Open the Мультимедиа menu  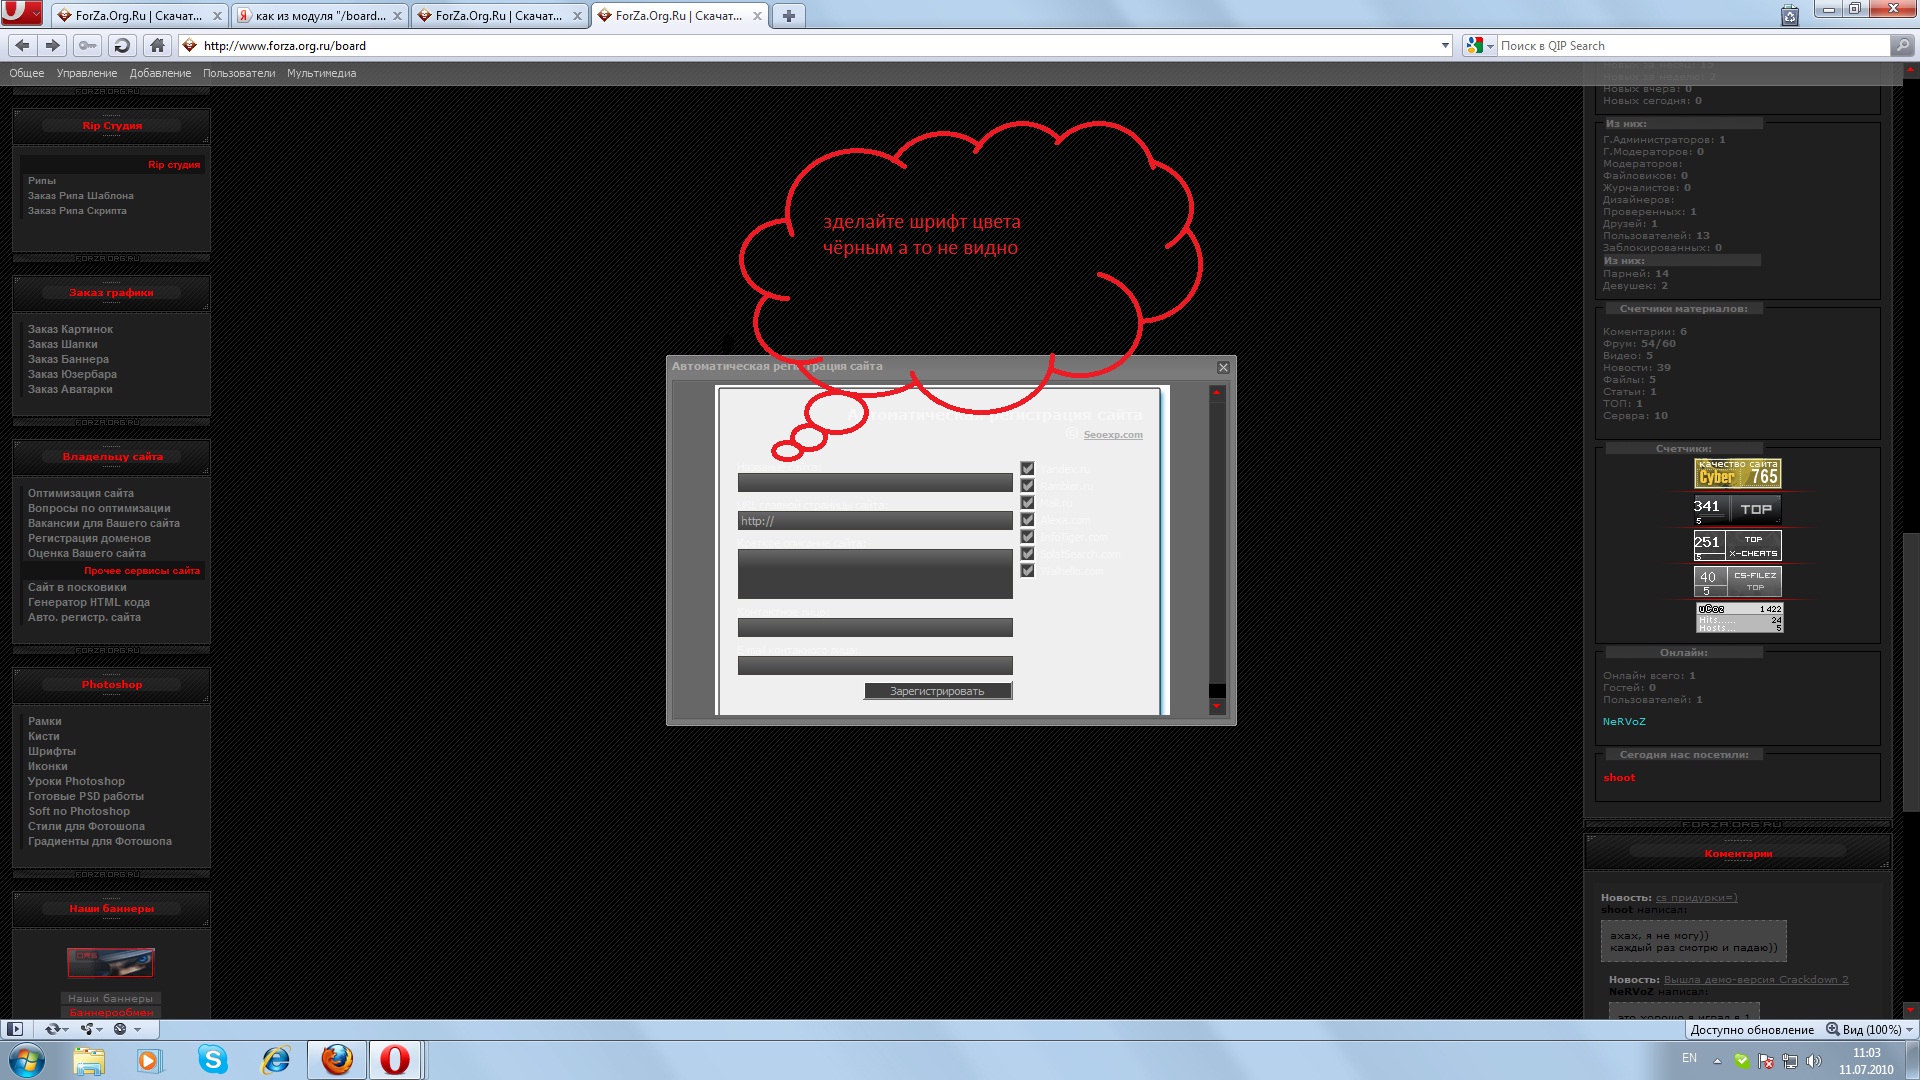321,73
